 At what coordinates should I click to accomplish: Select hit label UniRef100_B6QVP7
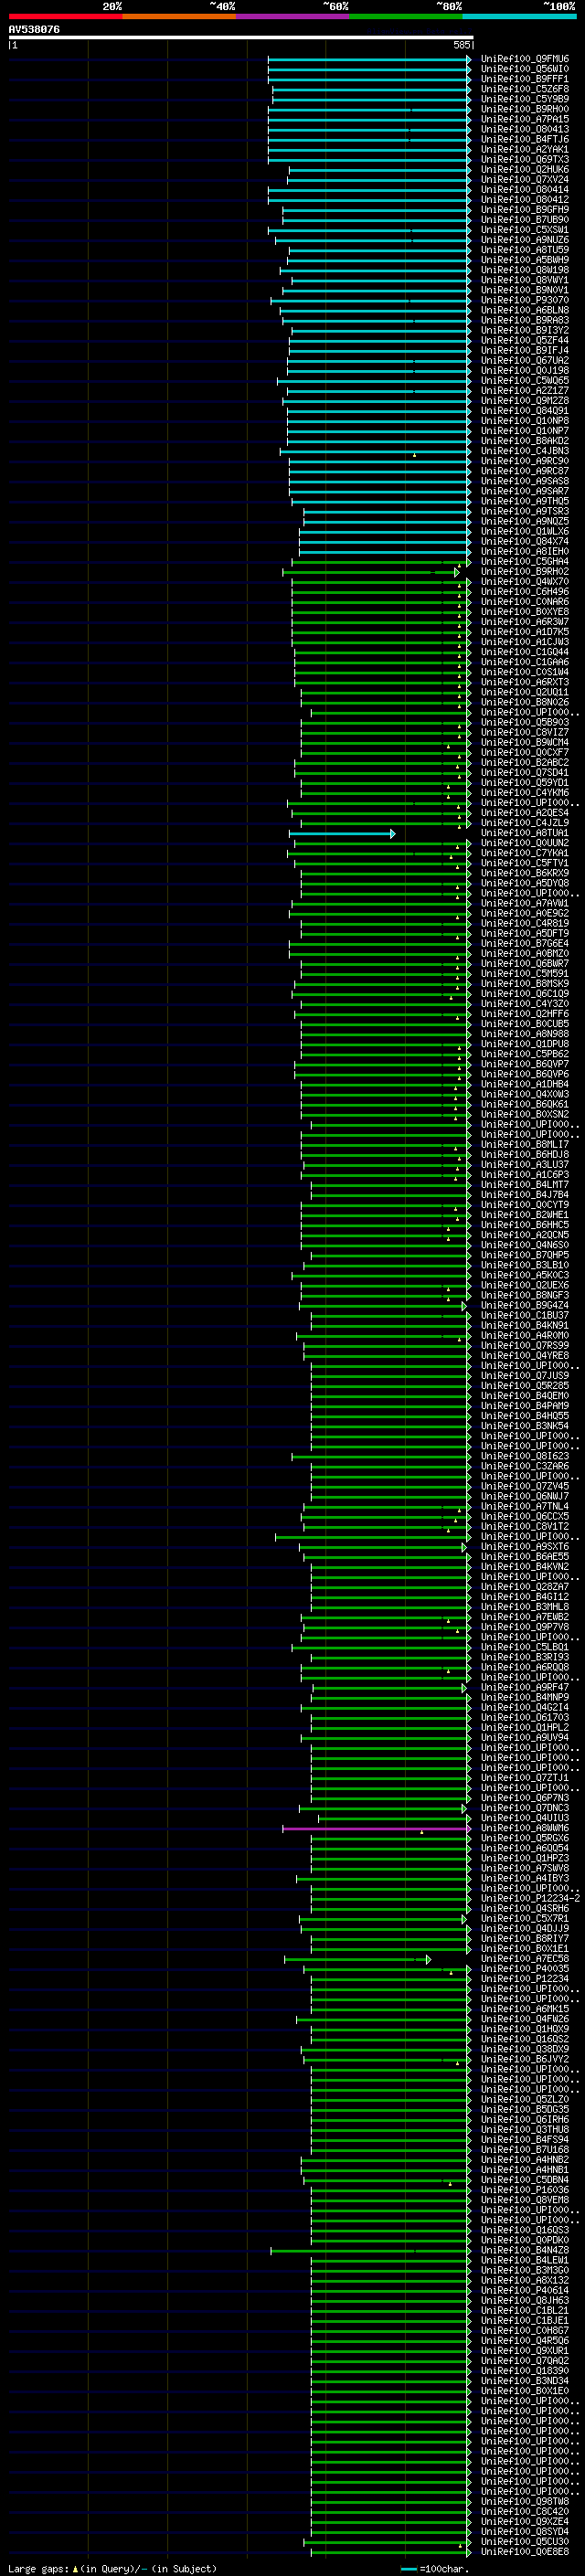(524, 1064)
